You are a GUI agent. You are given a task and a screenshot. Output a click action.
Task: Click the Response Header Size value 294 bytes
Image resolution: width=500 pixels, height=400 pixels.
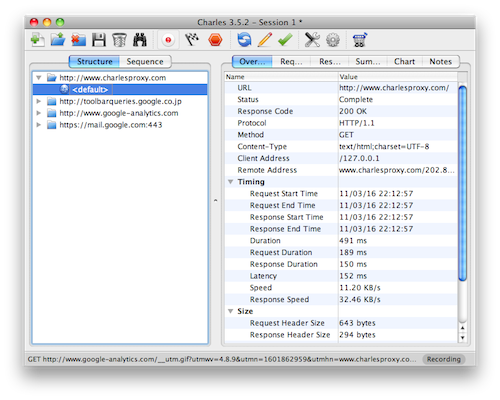[x=357, y=335]
